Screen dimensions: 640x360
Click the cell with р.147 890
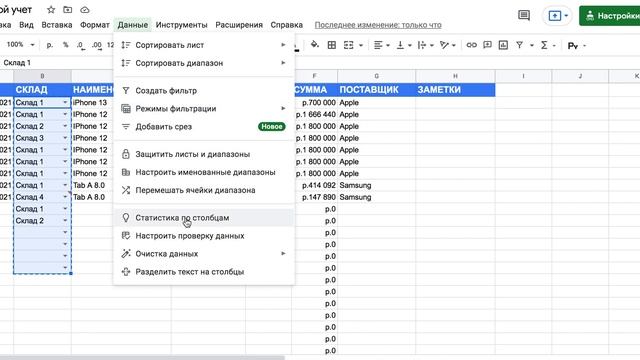[x=314, y=197]
